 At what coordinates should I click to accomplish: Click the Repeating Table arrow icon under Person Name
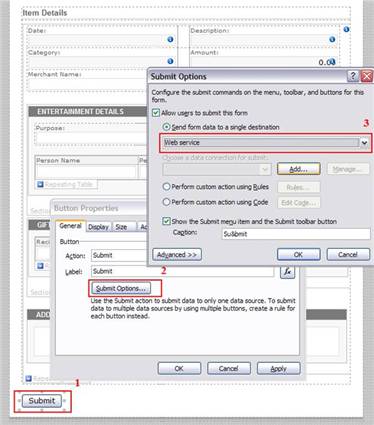[x=40, y=184]
